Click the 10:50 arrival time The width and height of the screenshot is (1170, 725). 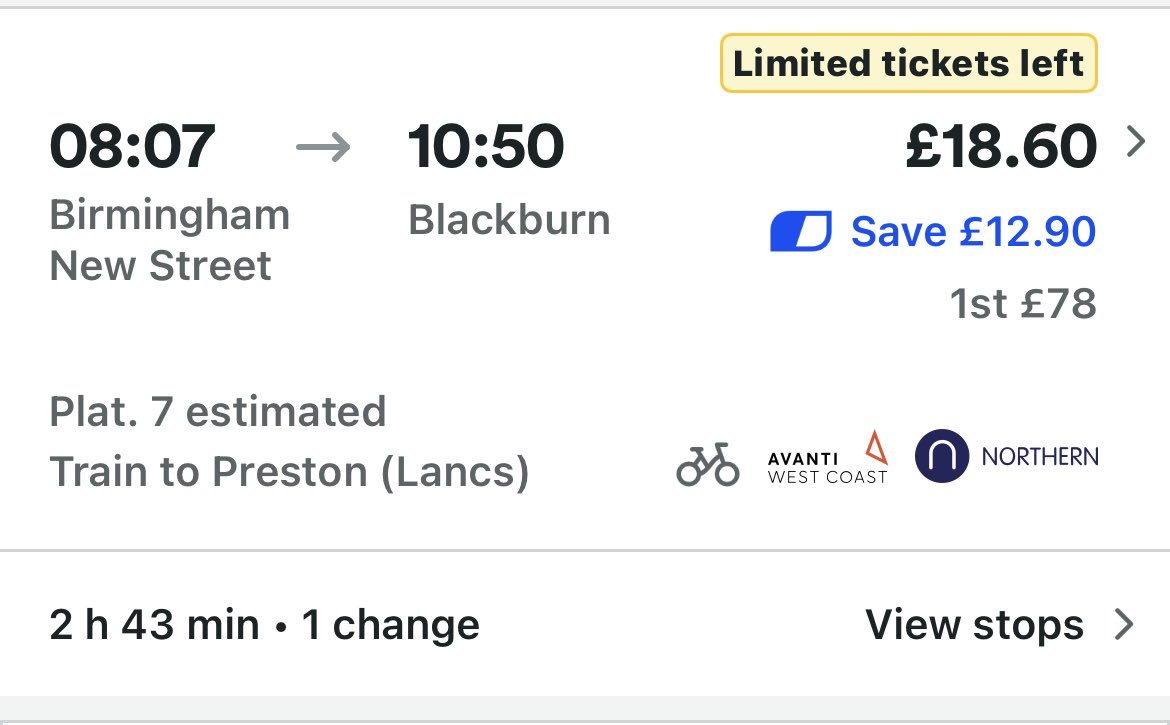pos(486,146)
